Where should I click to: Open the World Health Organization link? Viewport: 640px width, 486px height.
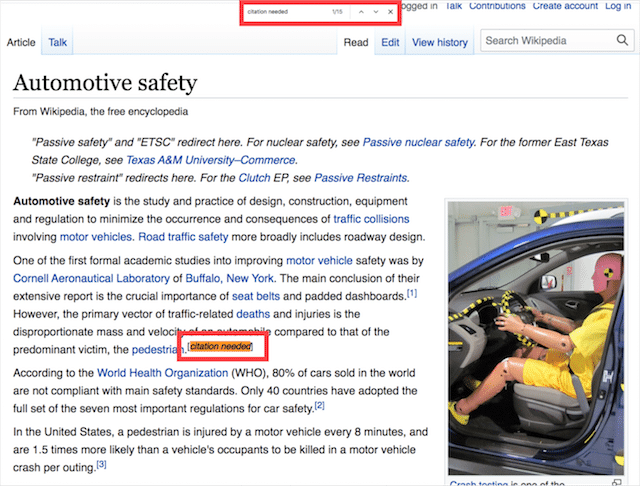pyautogui.click(x=162, y=373)
